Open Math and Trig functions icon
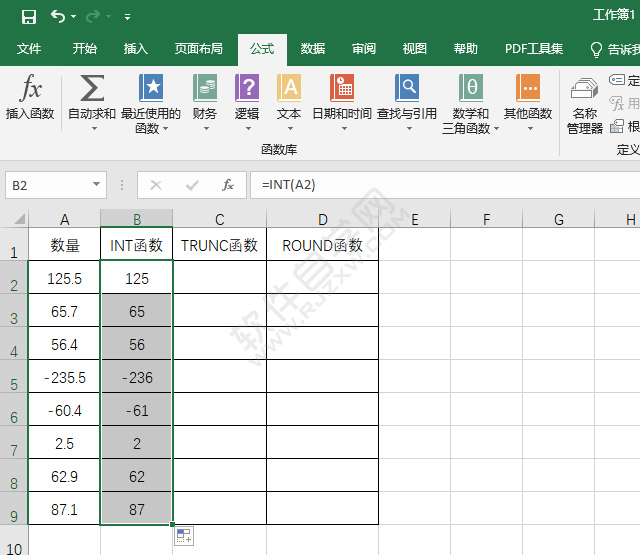The width and height of the screenshot is (640, 555). click(x=470, y=90)
